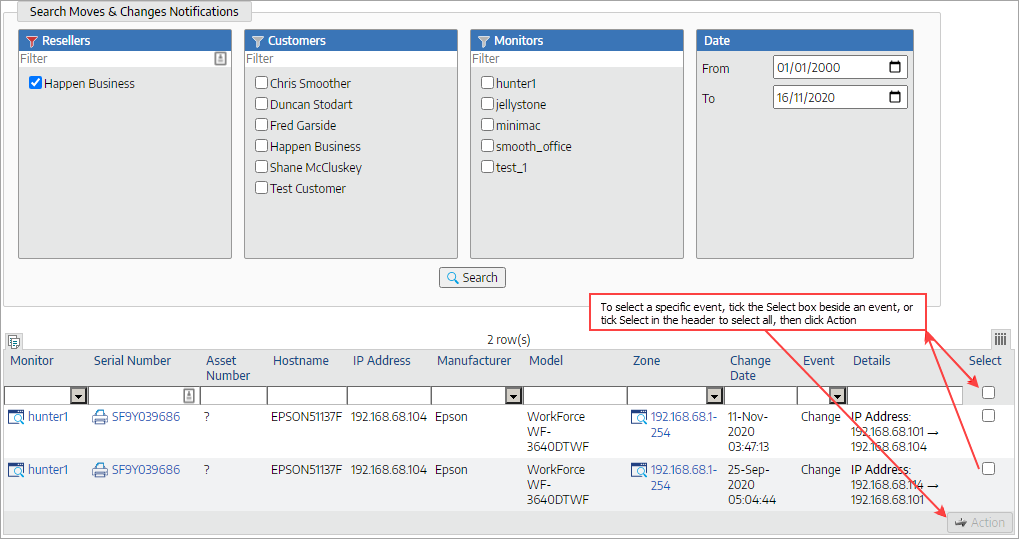The height and width of the screenshot is (539, 1019).
Task: Click the Search button
Action: point(472,278)
